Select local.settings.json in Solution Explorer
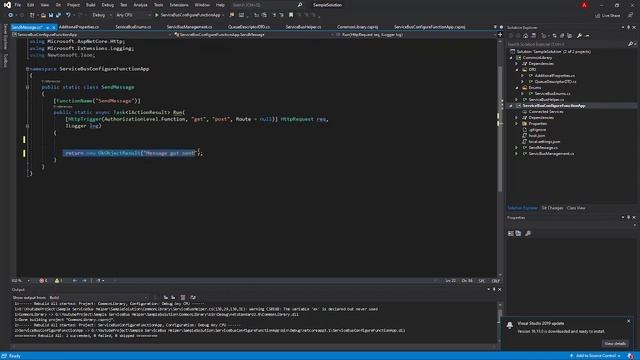This screenshot has height=360, width=640. [x=544, y=142]
